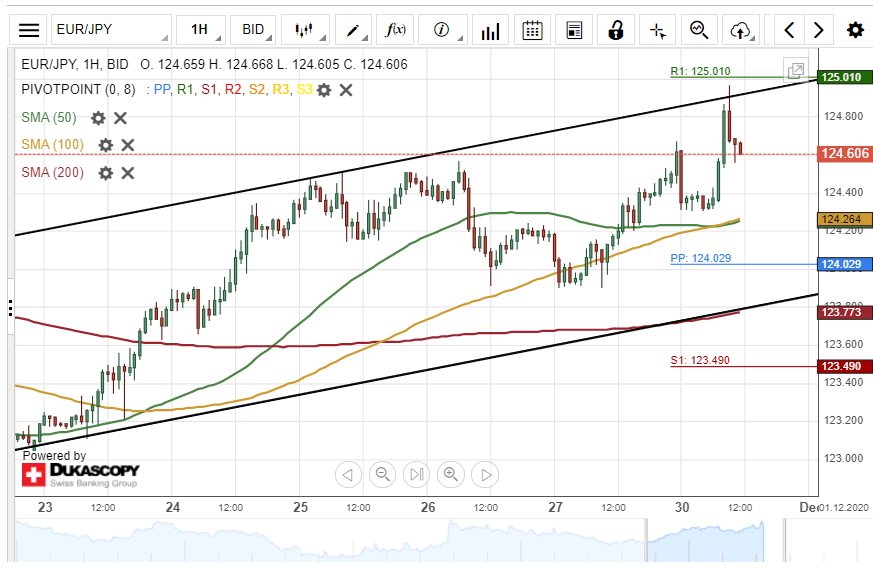This screenshot has width=873, height=569.
Task: Open SMA (50) indicator settings gear
Action: [x=98, y=118]
